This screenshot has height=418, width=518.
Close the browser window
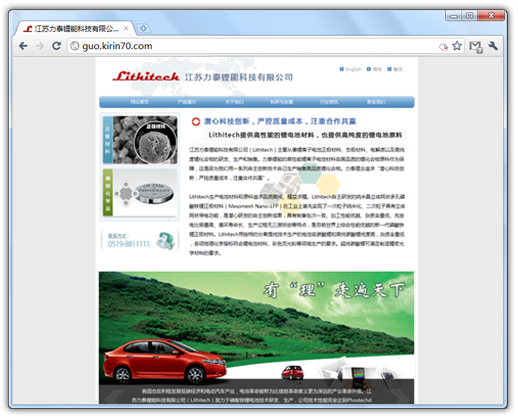[x=491, y=16]
